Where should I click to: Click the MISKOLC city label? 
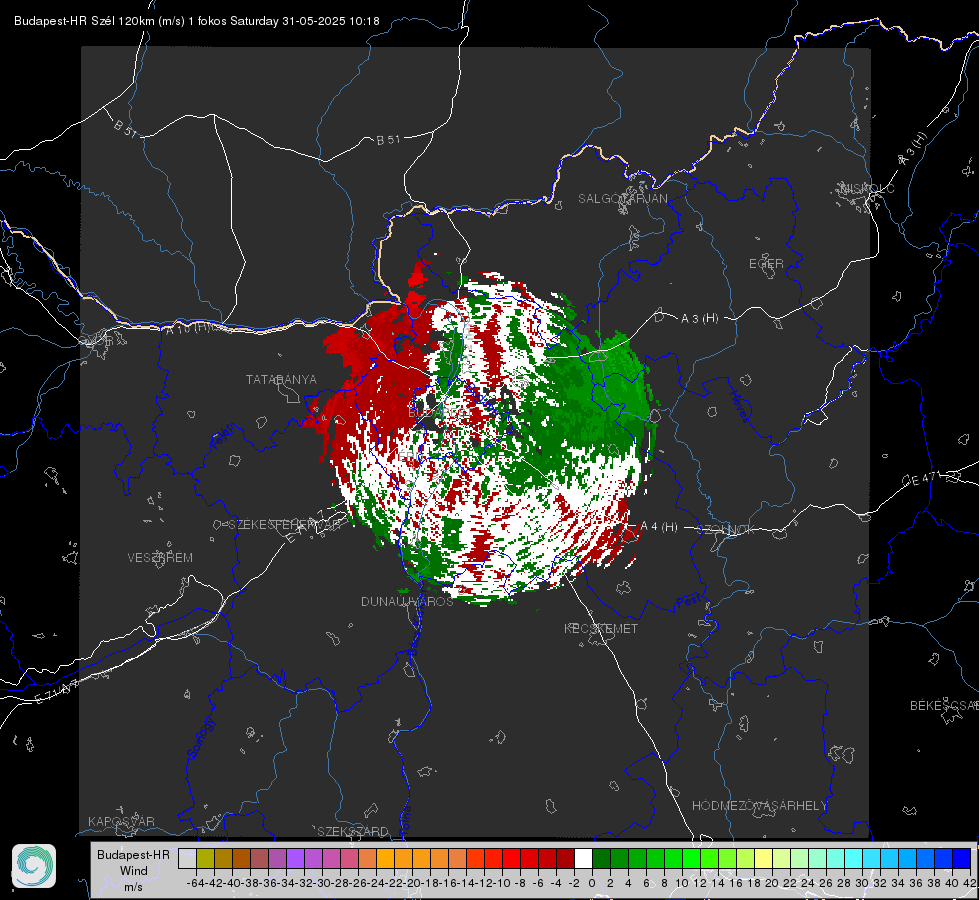click(867, 188)
